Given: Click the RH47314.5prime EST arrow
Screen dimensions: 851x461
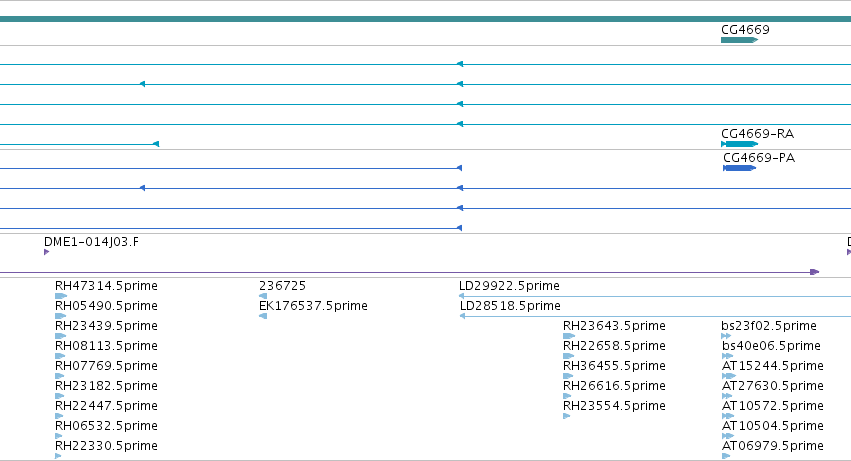Looking at the screenshot, I should pyautogui.click(x=61, y=296).
